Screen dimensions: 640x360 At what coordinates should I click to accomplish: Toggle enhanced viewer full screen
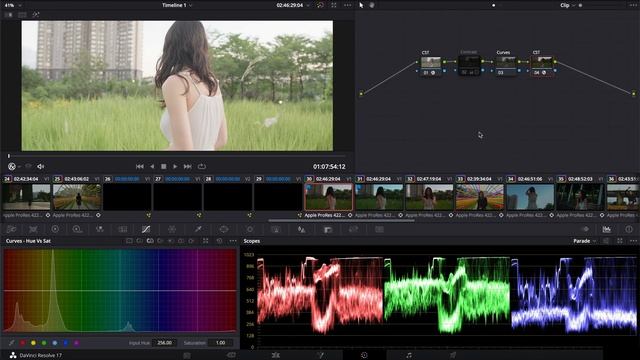pyautogui.click(x=334, y=5)
